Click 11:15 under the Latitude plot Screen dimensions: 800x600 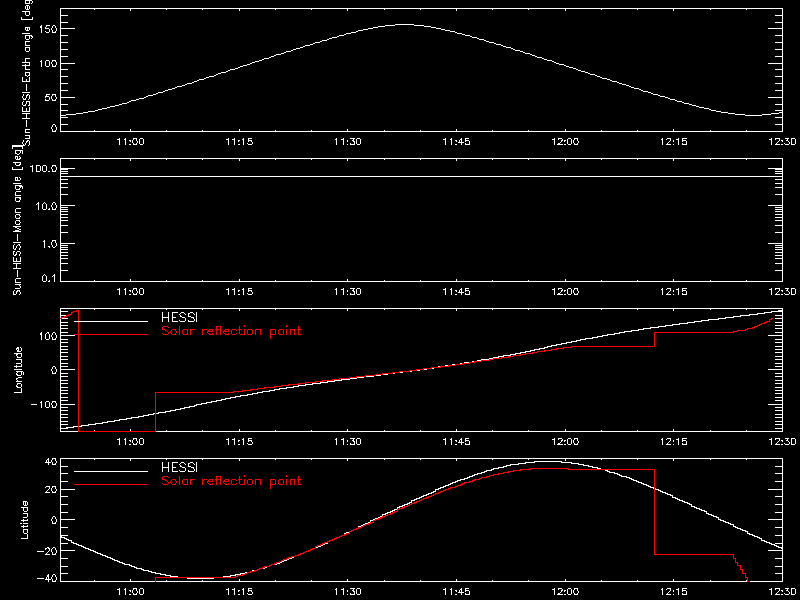click(x=239, y=592)
